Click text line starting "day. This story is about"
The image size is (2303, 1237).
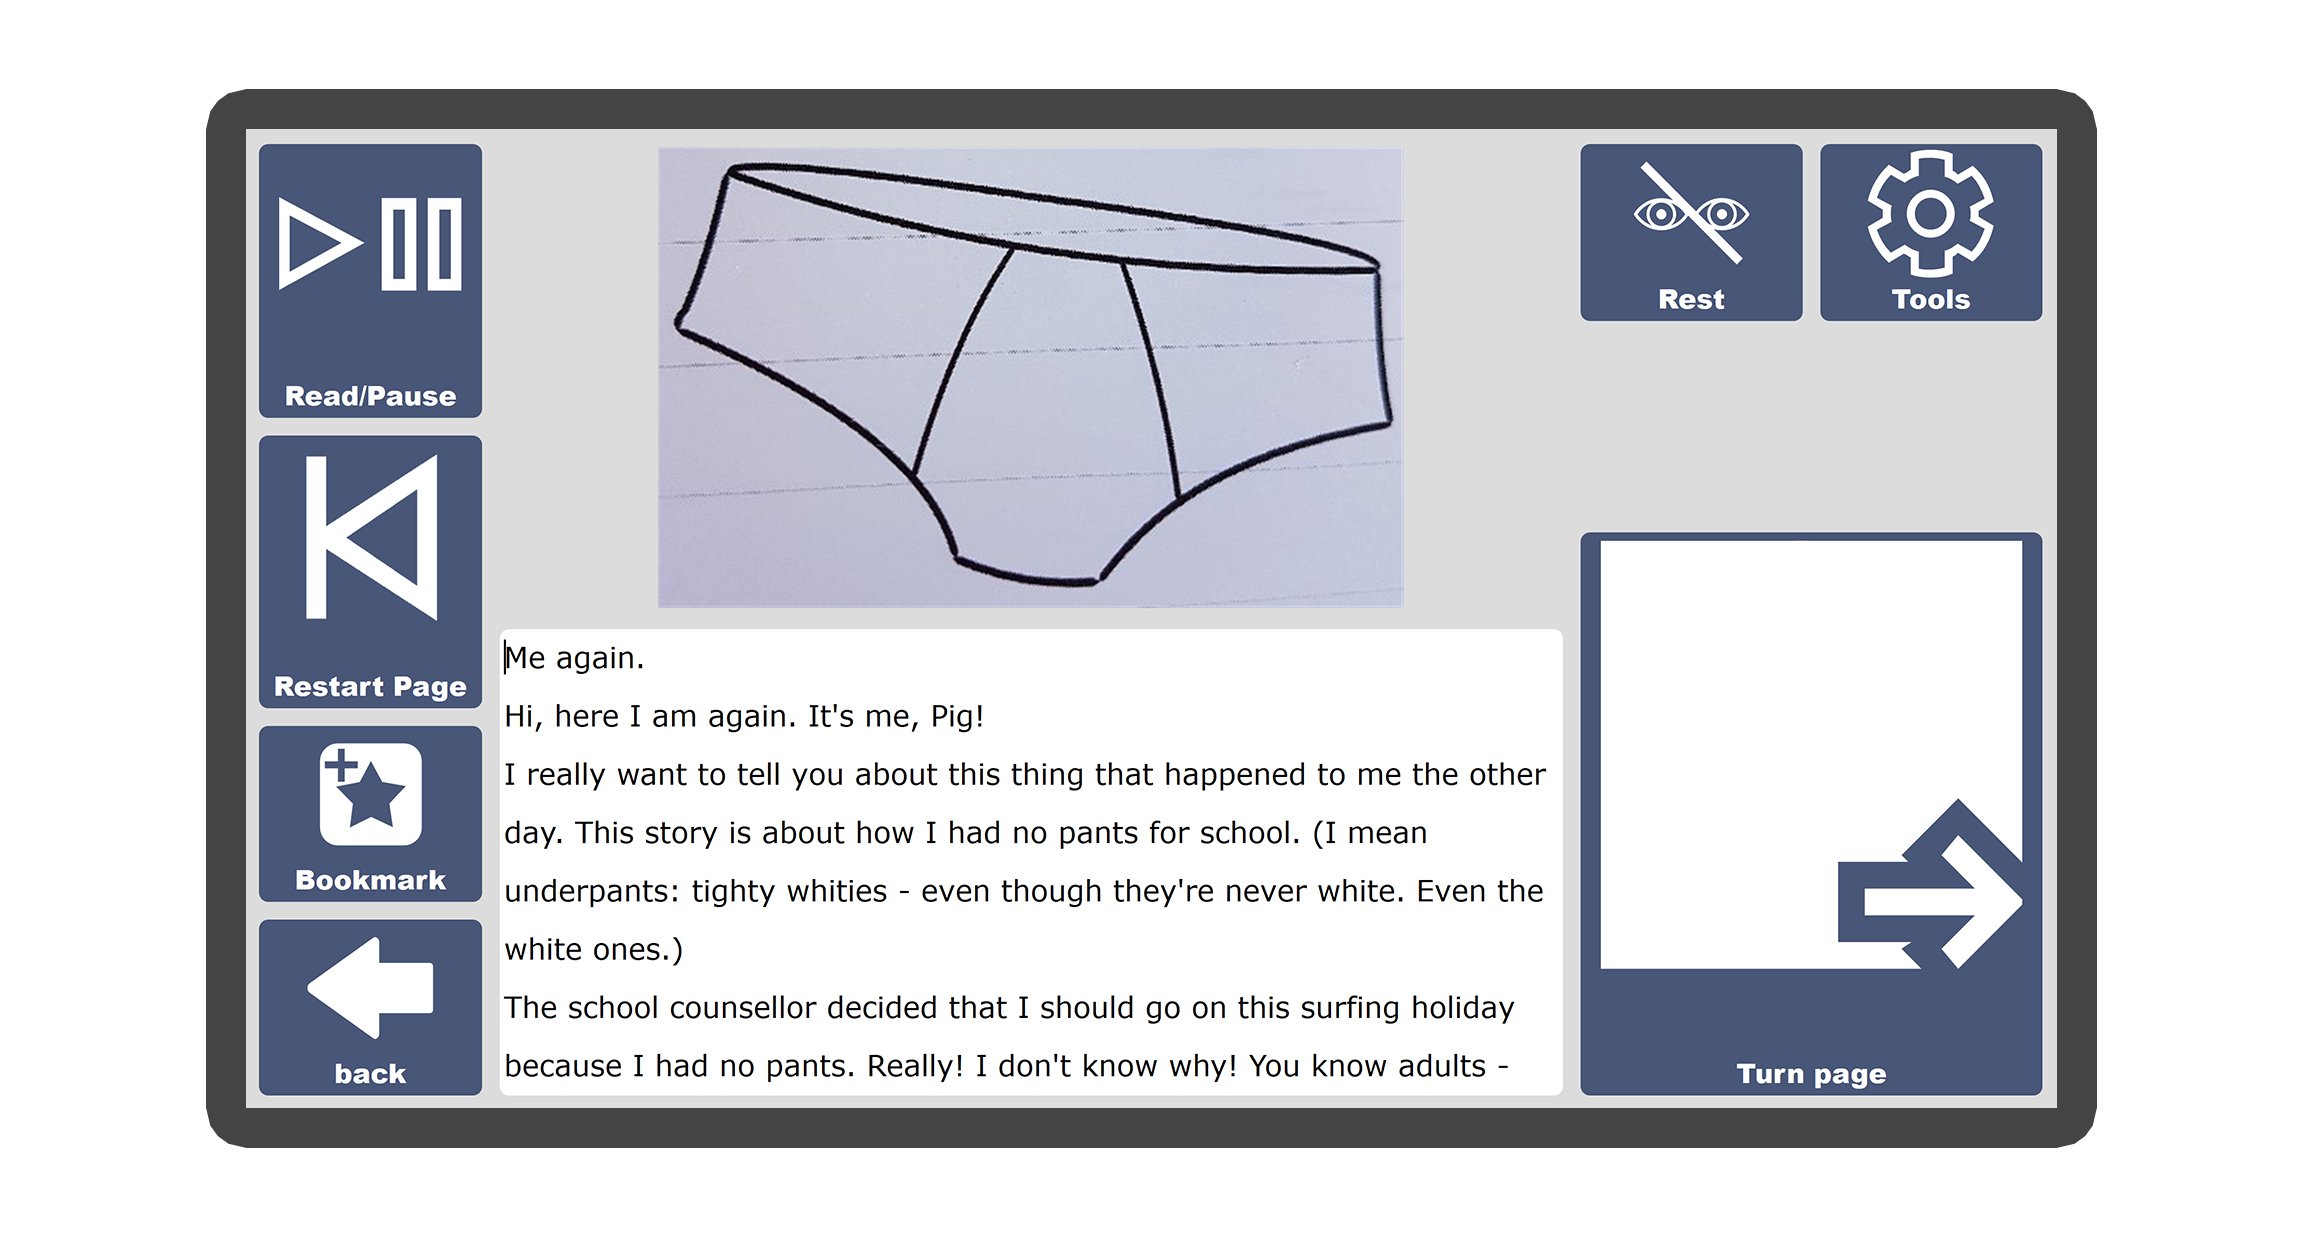click(965, 833)
